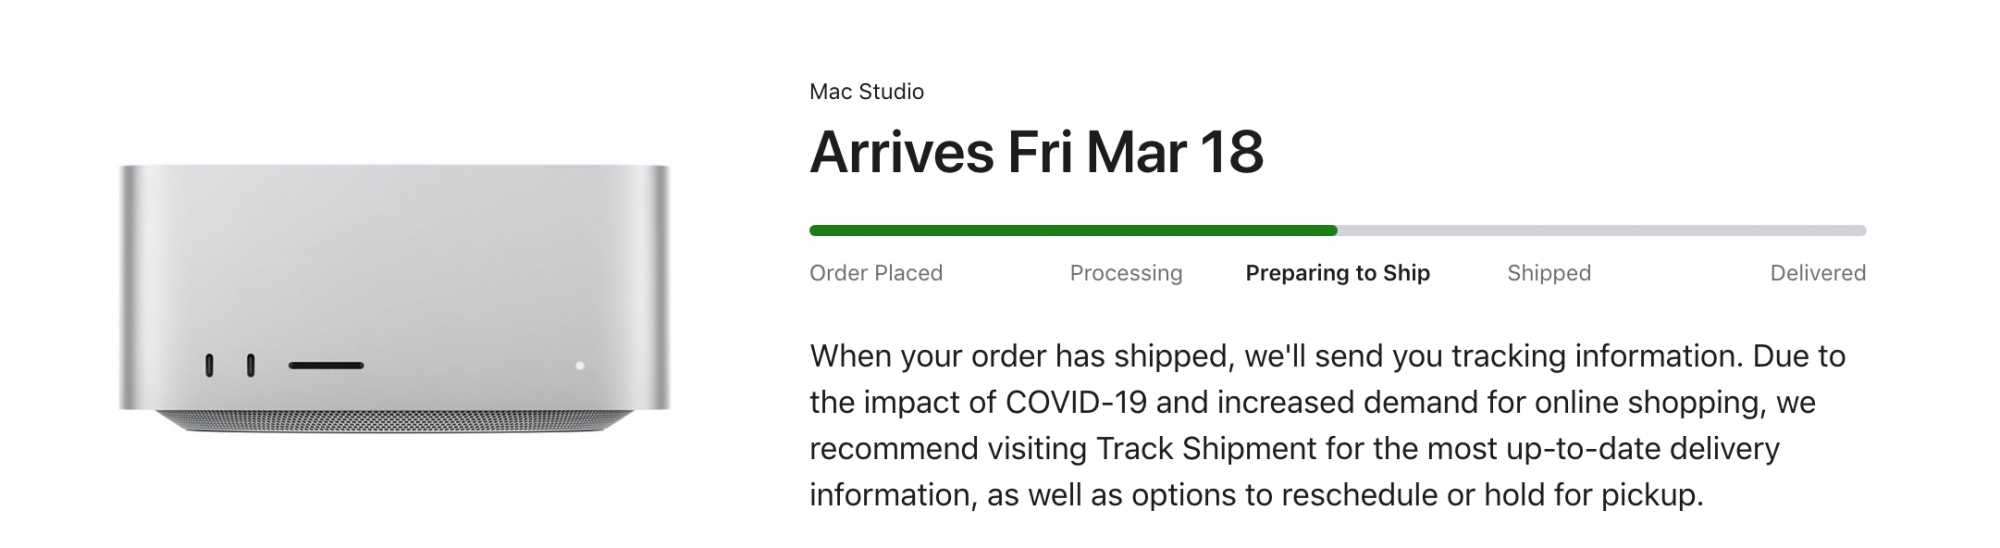The image size is (2000, 548).
Task: Click the white power indicator light
Action: (580, 366)
